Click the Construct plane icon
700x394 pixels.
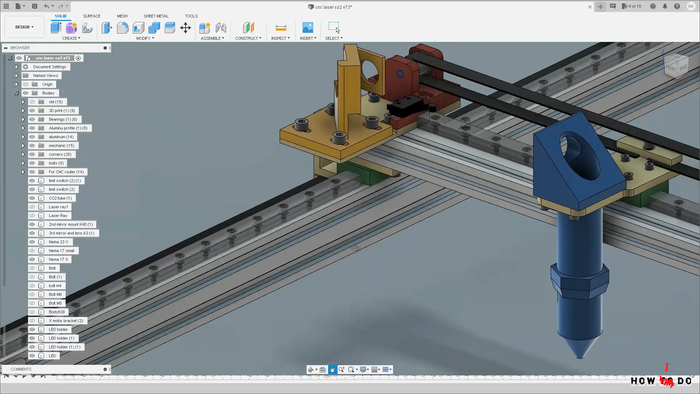[x=249, y=28]
